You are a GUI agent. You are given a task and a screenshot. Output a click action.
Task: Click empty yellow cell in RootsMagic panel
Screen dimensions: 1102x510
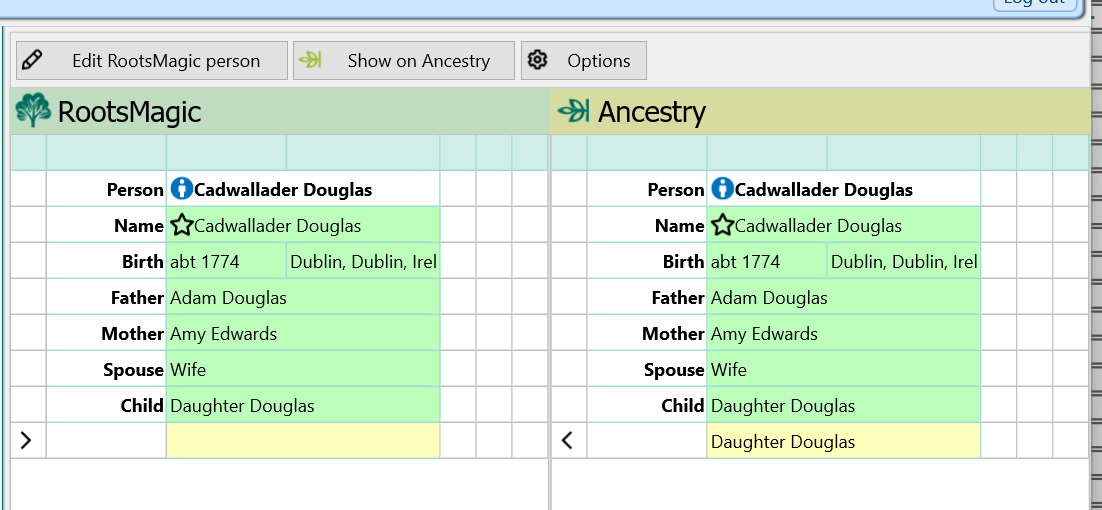(x=303, y=440)
